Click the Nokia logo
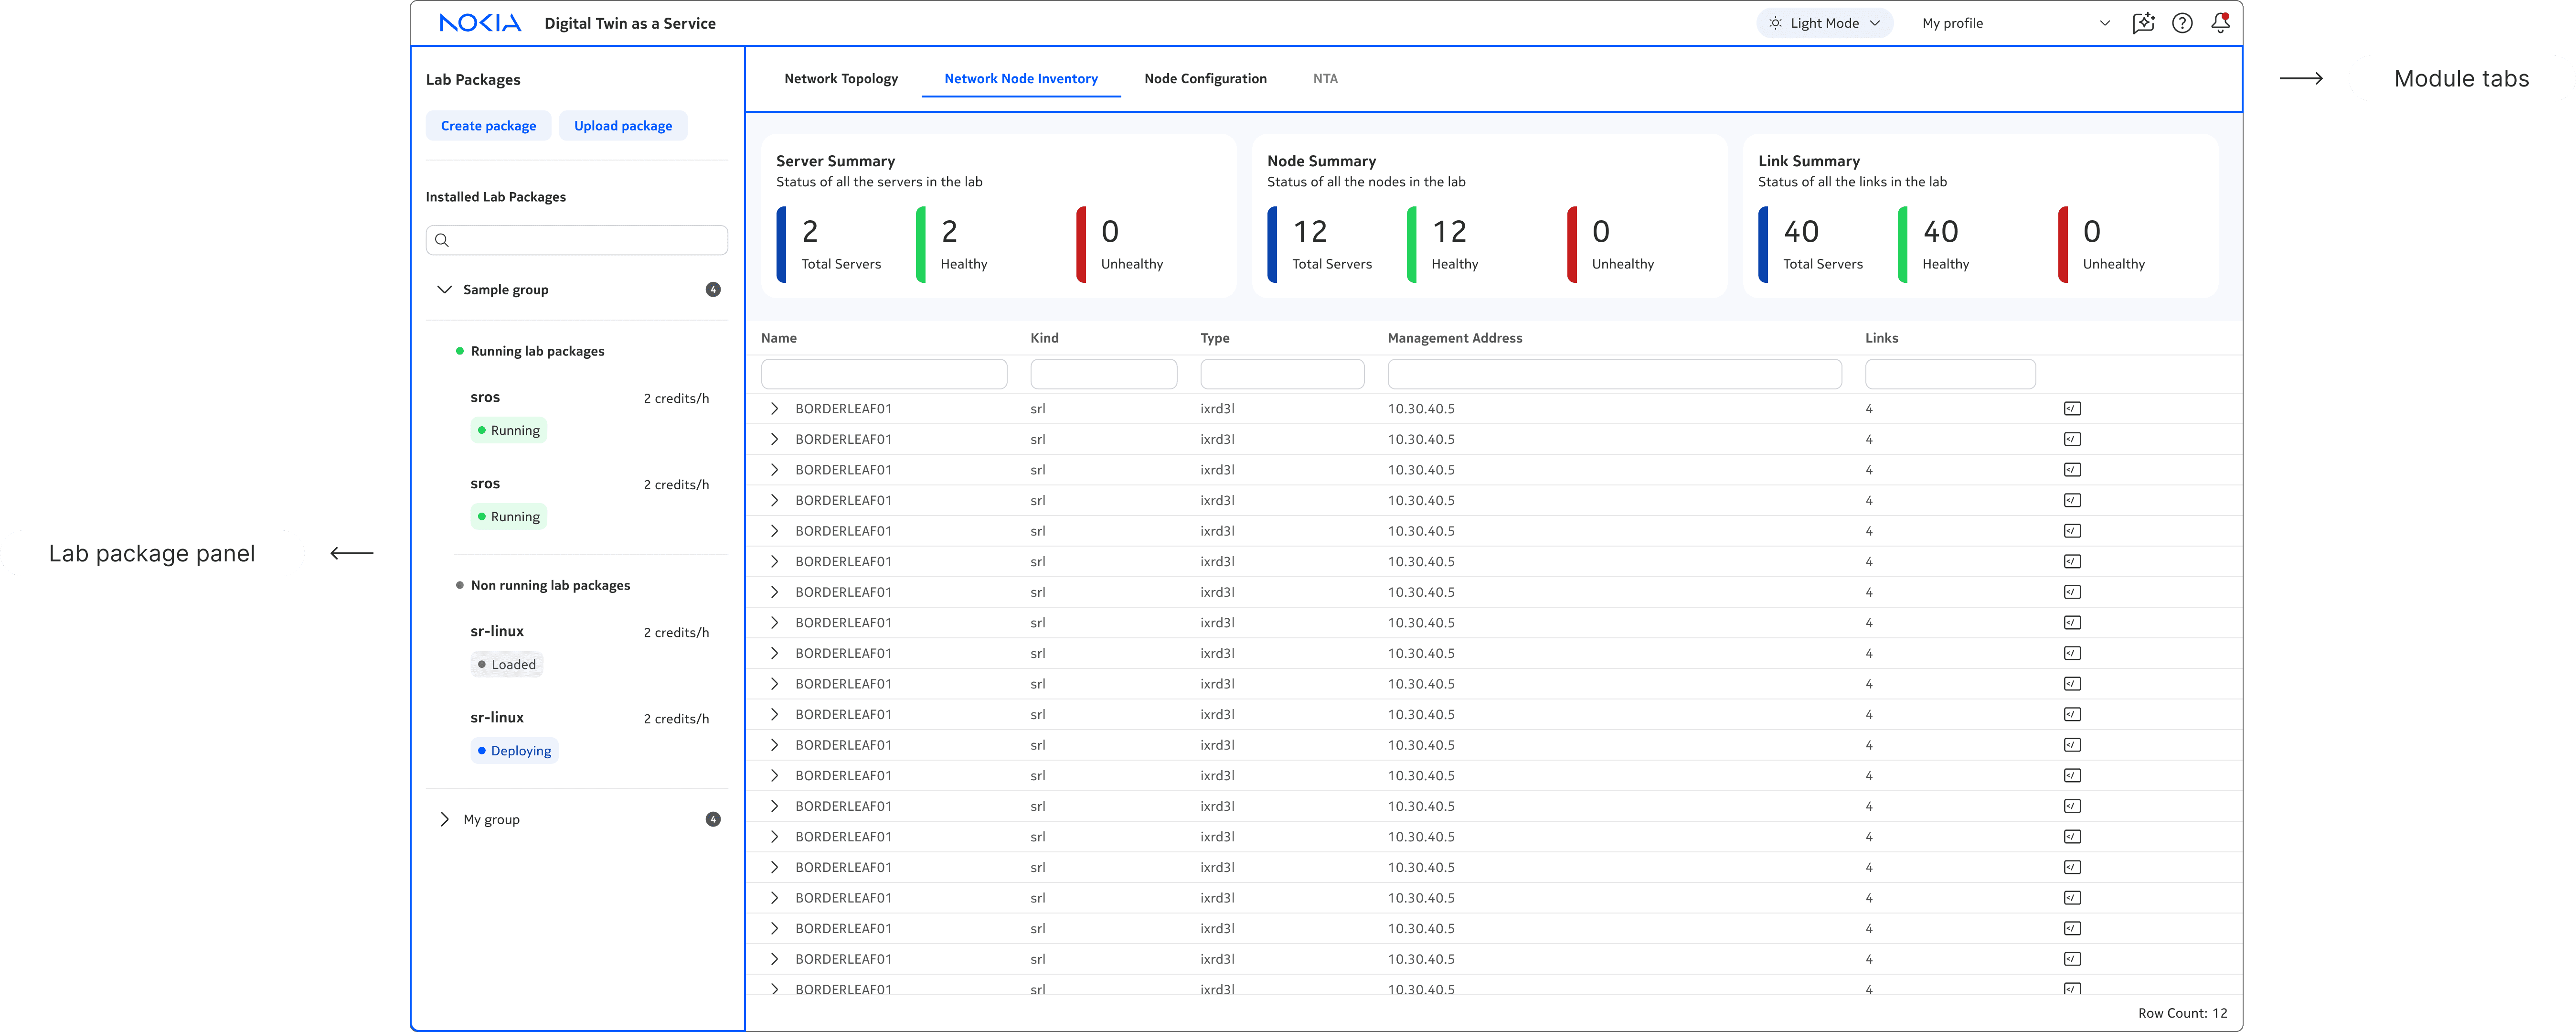2576x1032 pixels. tap(480, 23)
